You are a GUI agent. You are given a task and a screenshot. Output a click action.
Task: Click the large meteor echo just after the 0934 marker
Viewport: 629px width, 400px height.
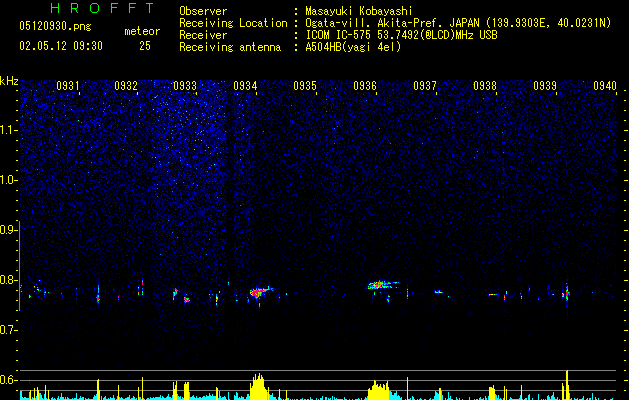click(x=261, y=292)
